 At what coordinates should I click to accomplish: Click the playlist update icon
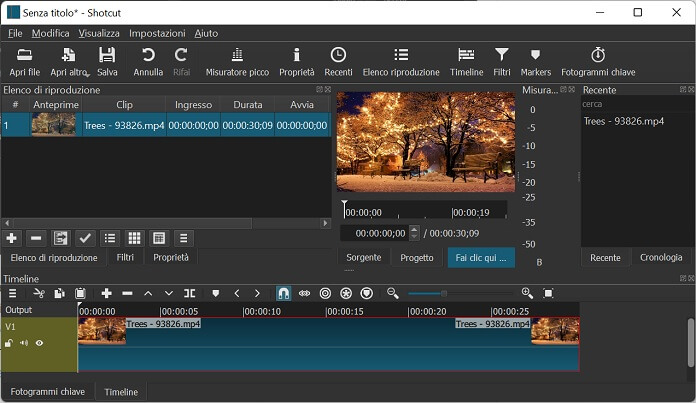60,238
